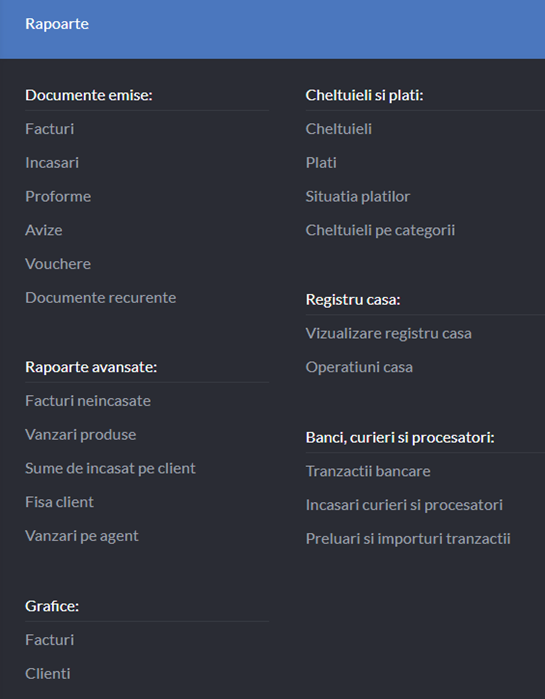545x699 pixels.
Task: Open the Fisa client report
Action: pyautogui.click(x=59, y=502)
